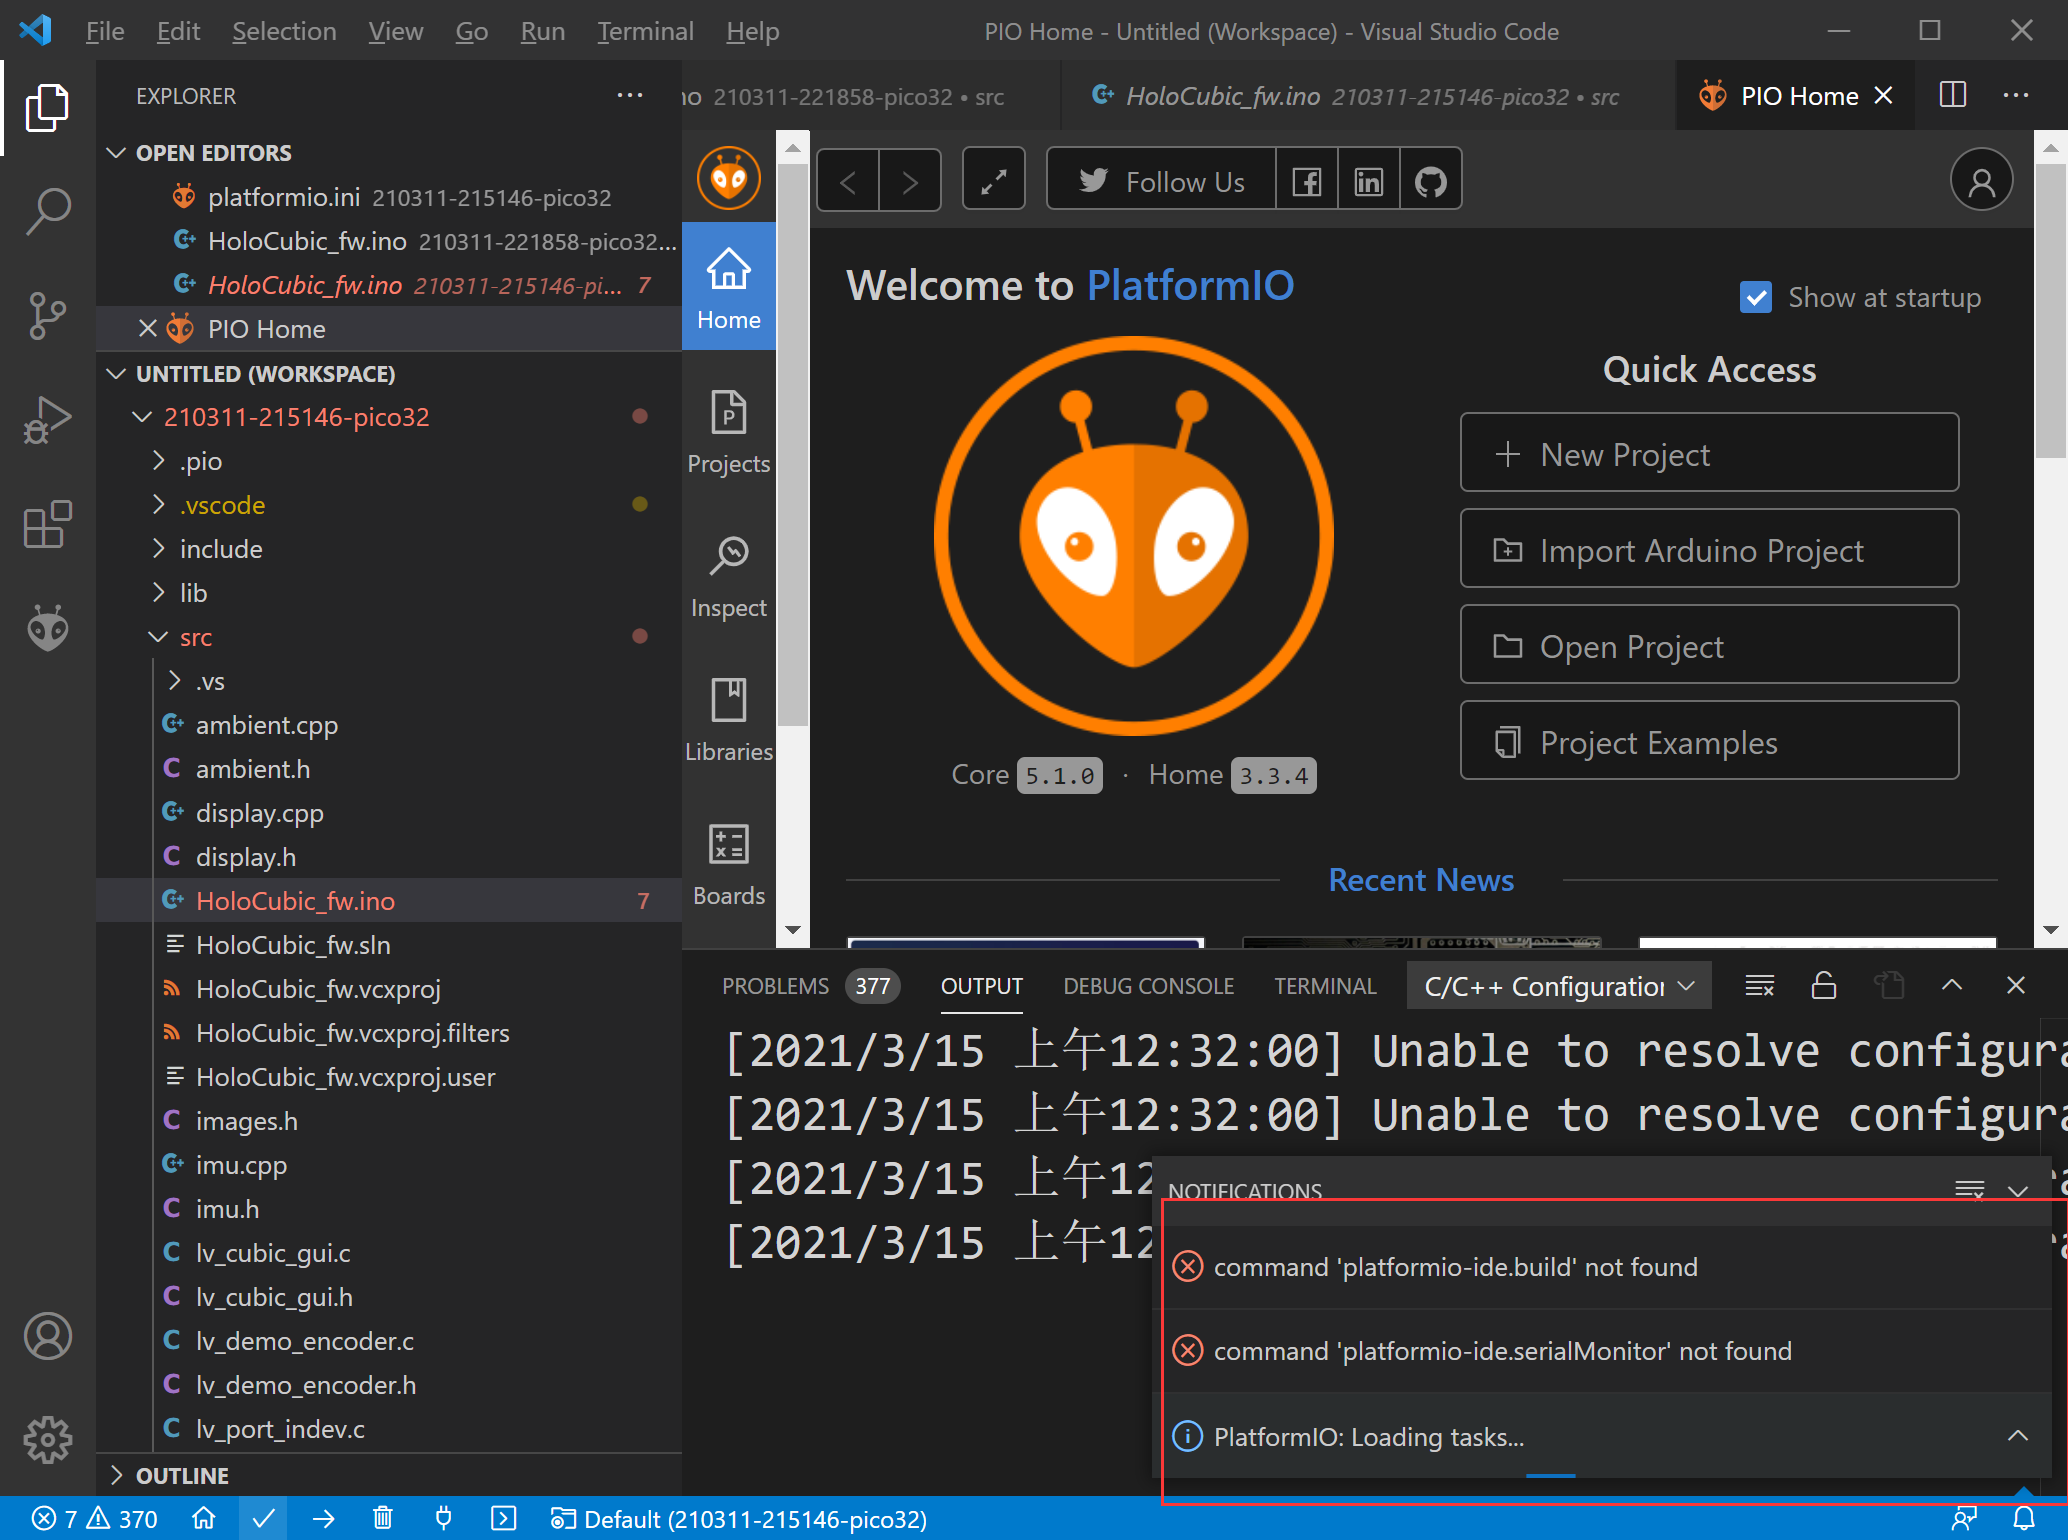Toggle the output scroll lock icon
This screenshot has height=1540, width=2068.
coord(1823,986)
